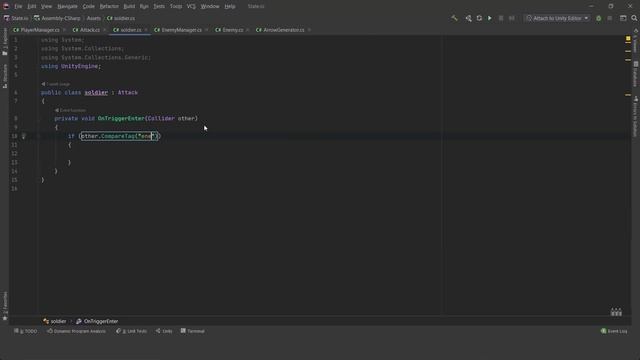
Task: Click the hammer Build Solution icon
Action: tap(454, 18)
